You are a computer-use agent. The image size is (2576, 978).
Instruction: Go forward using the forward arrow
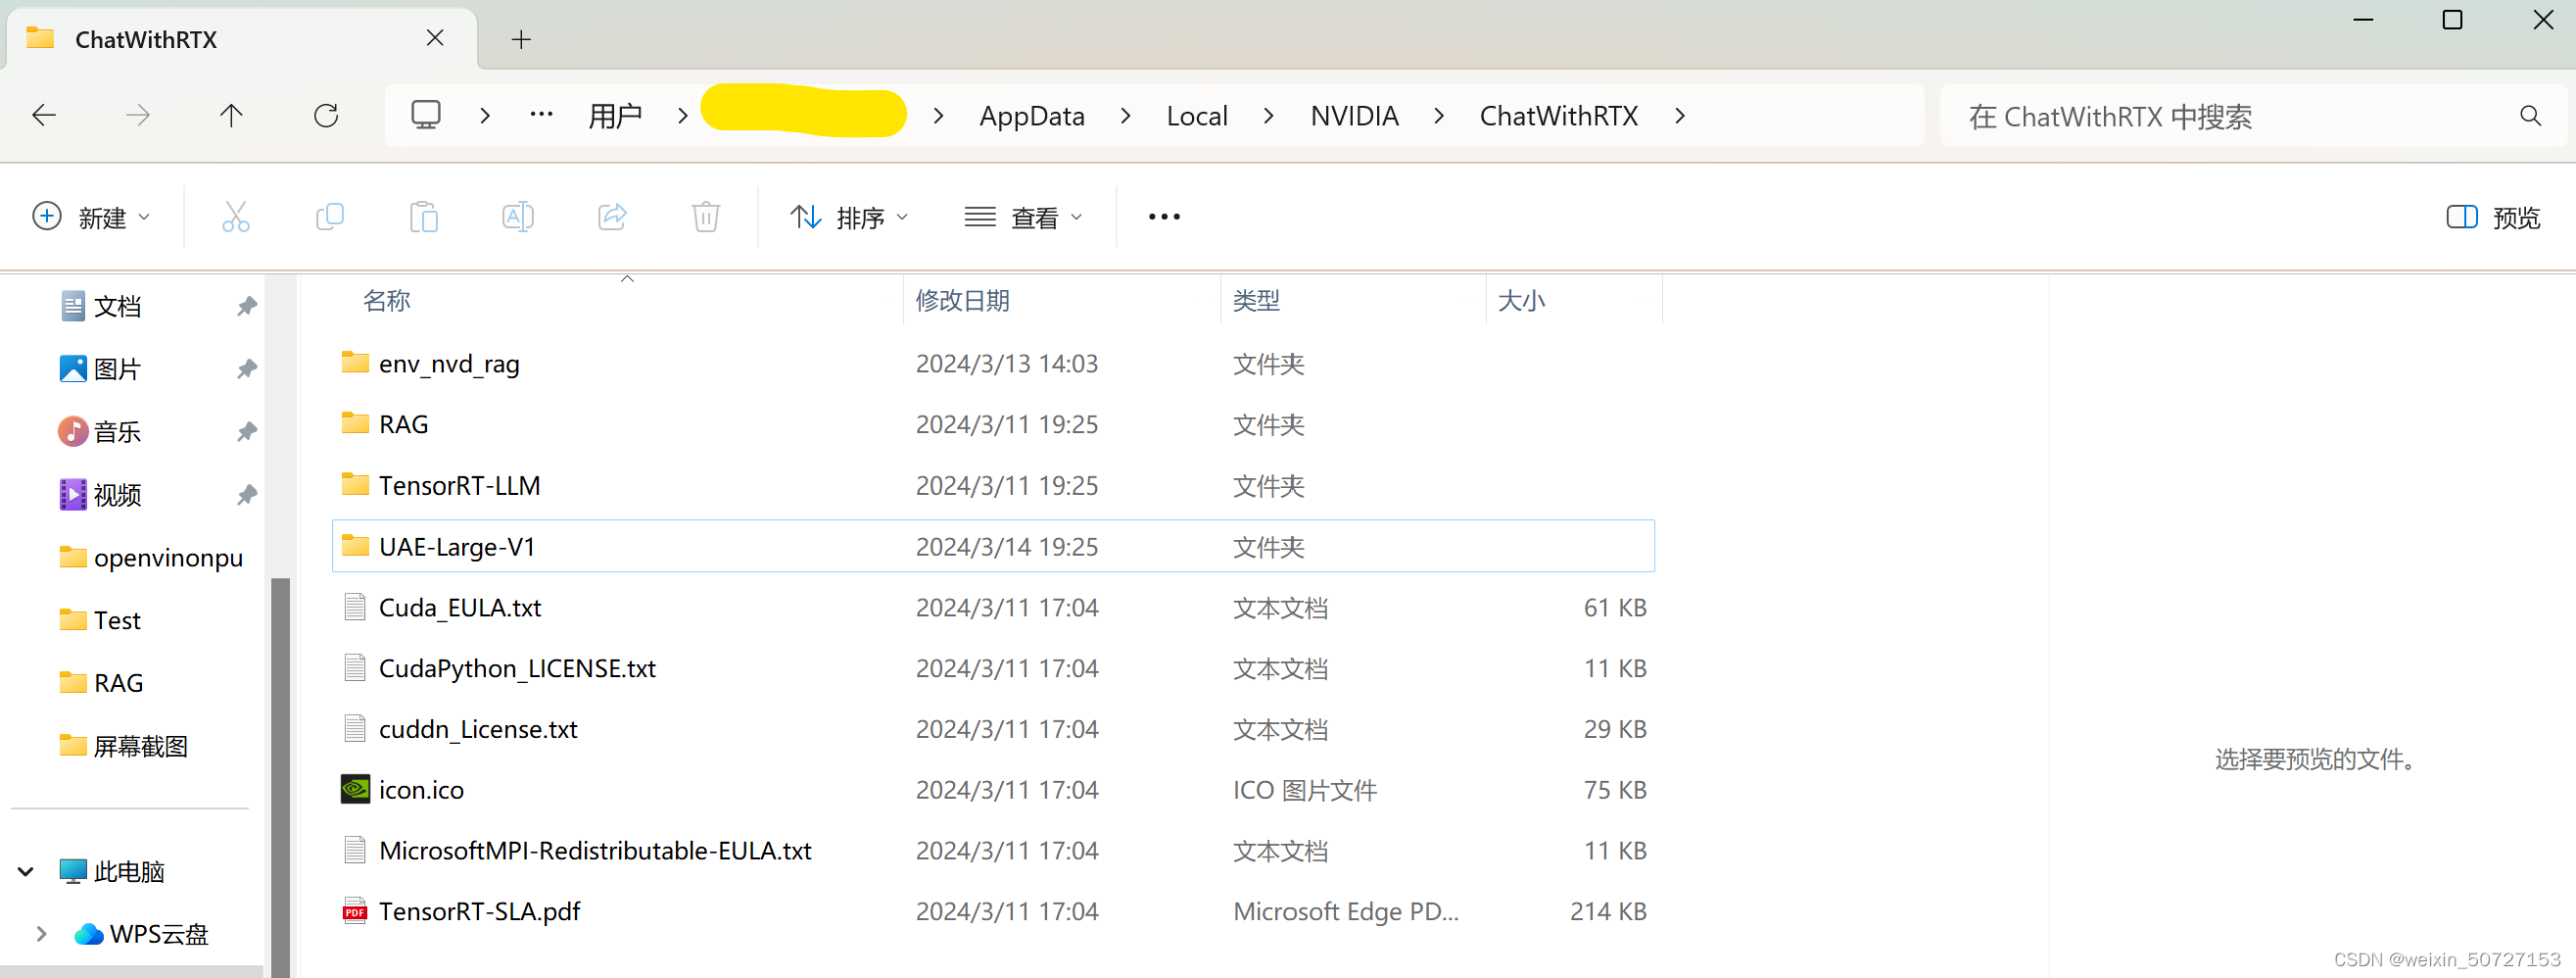click(138, 116)
